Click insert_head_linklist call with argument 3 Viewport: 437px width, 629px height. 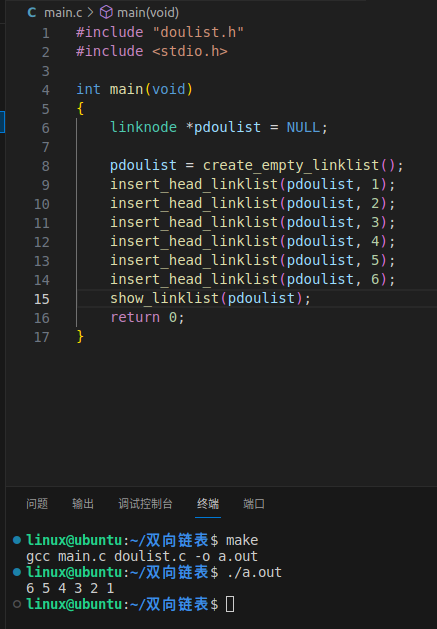point(253,222)
